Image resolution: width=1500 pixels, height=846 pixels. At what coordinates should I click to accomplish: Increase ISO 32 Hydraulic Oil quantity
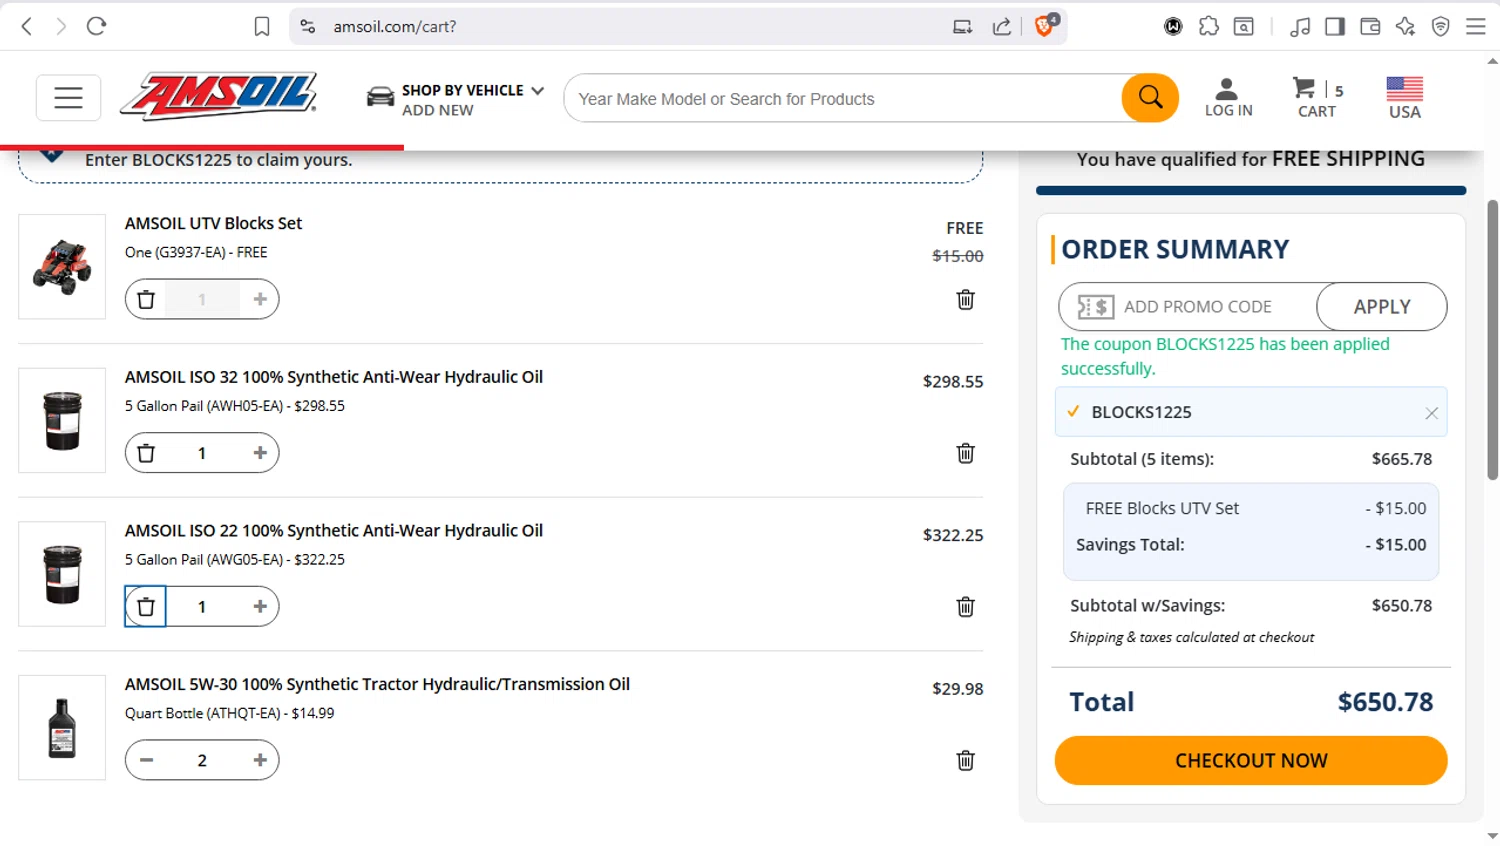coord(260,453)
